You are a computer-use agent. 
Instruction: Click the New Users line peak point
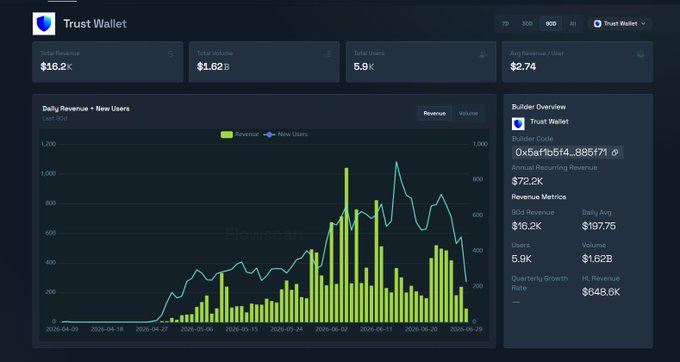pyautogui.click(x=396, y=162)
